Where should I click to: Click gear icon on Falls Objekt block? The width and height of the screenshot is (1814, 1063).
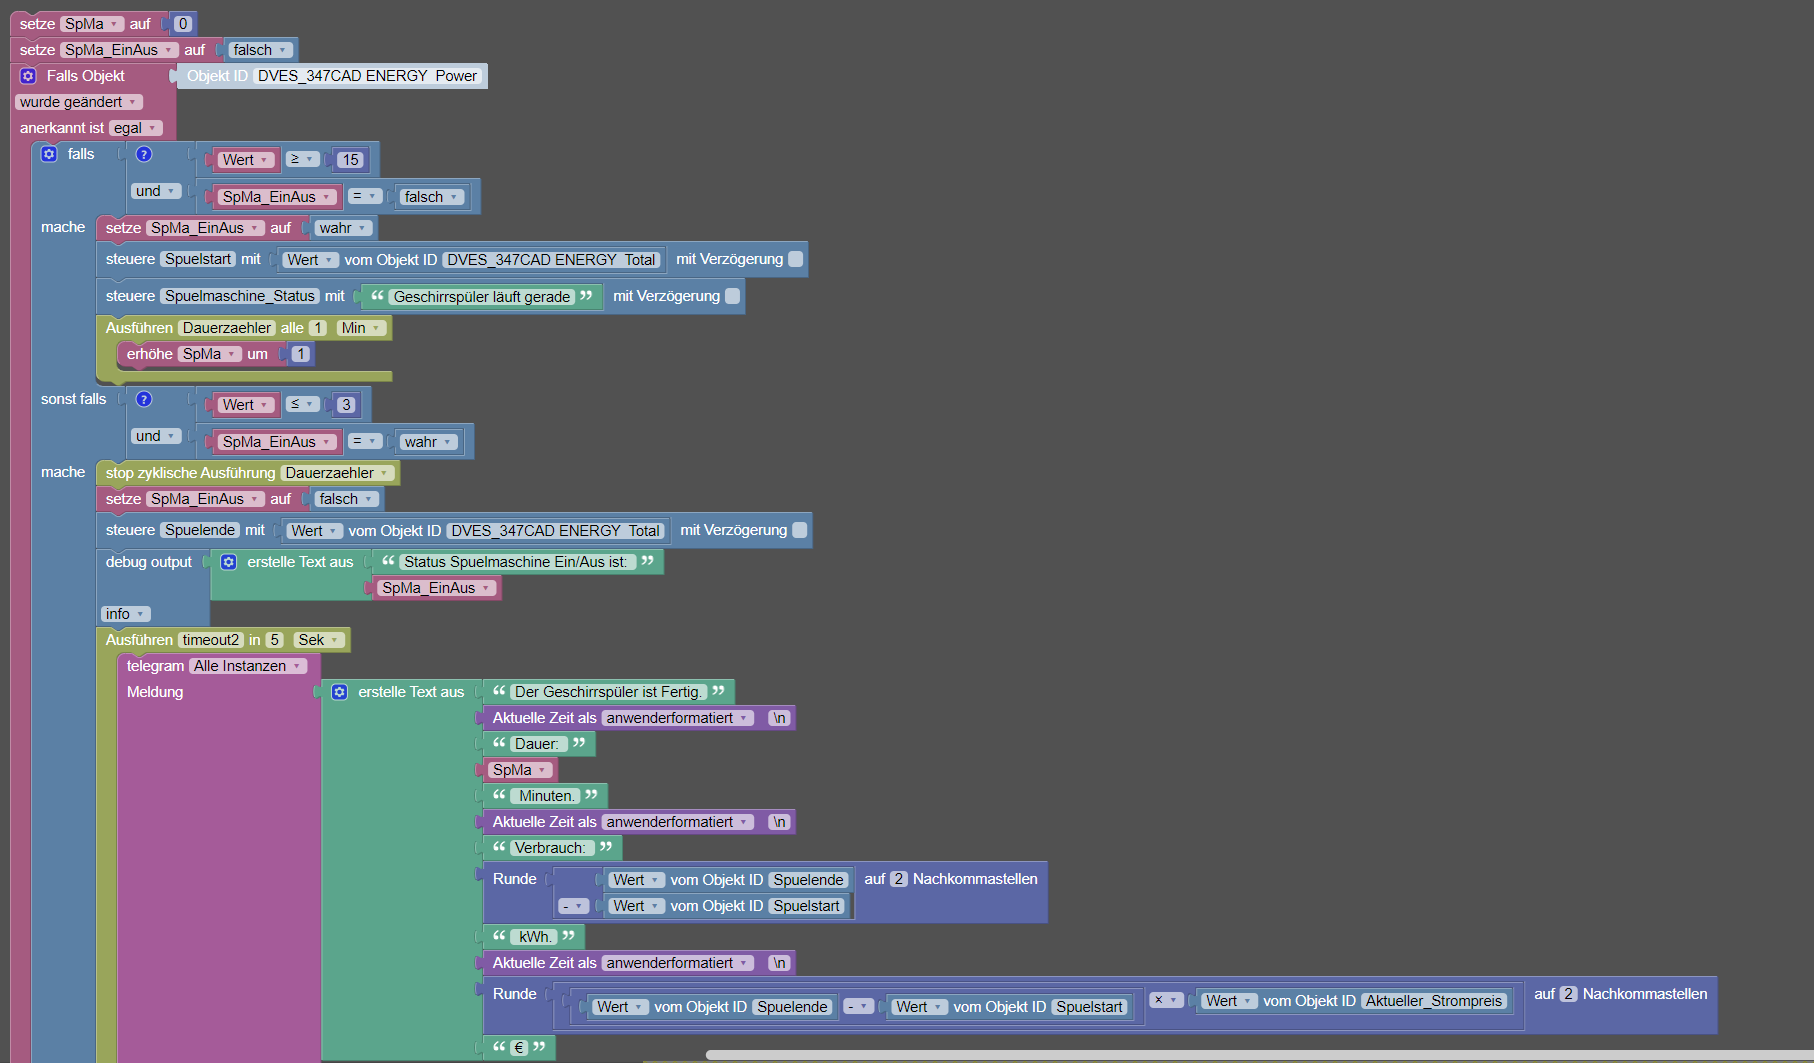coord(28,76)
